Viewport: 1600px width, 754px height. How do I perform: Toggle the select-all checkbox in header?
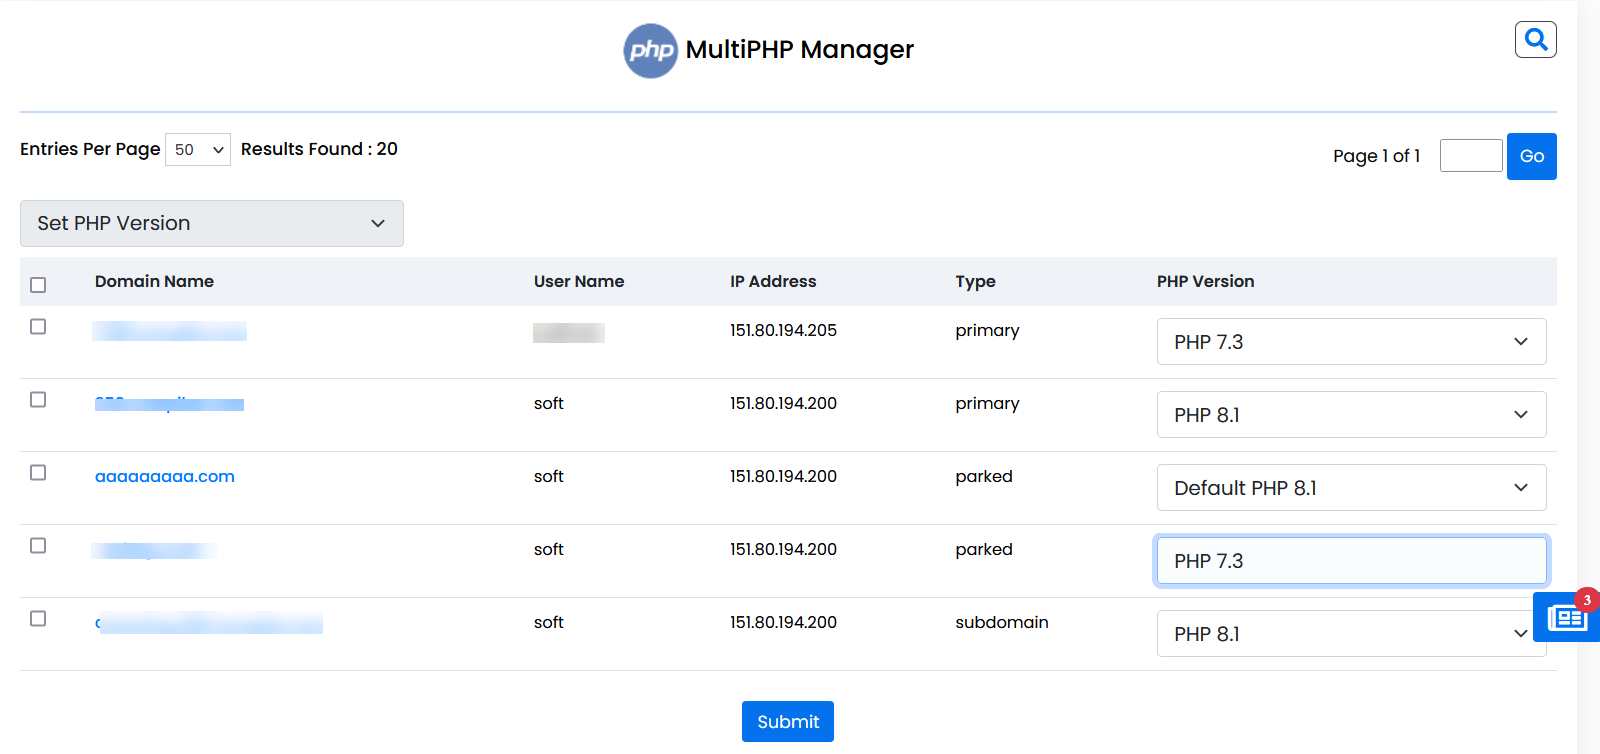(x=38, y=285)
